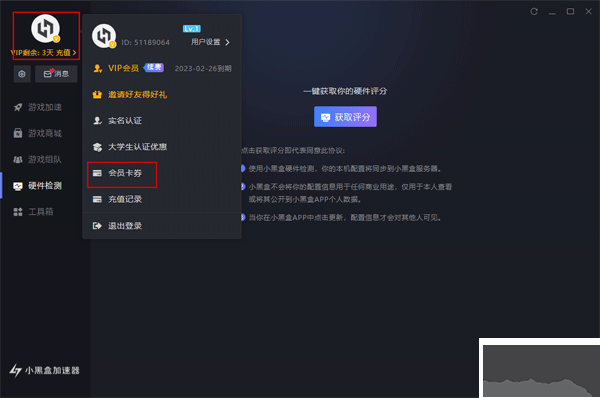Open 充值记录 recharge history
The width and height of the screenshot is (600, 398).
pos(125,199)
